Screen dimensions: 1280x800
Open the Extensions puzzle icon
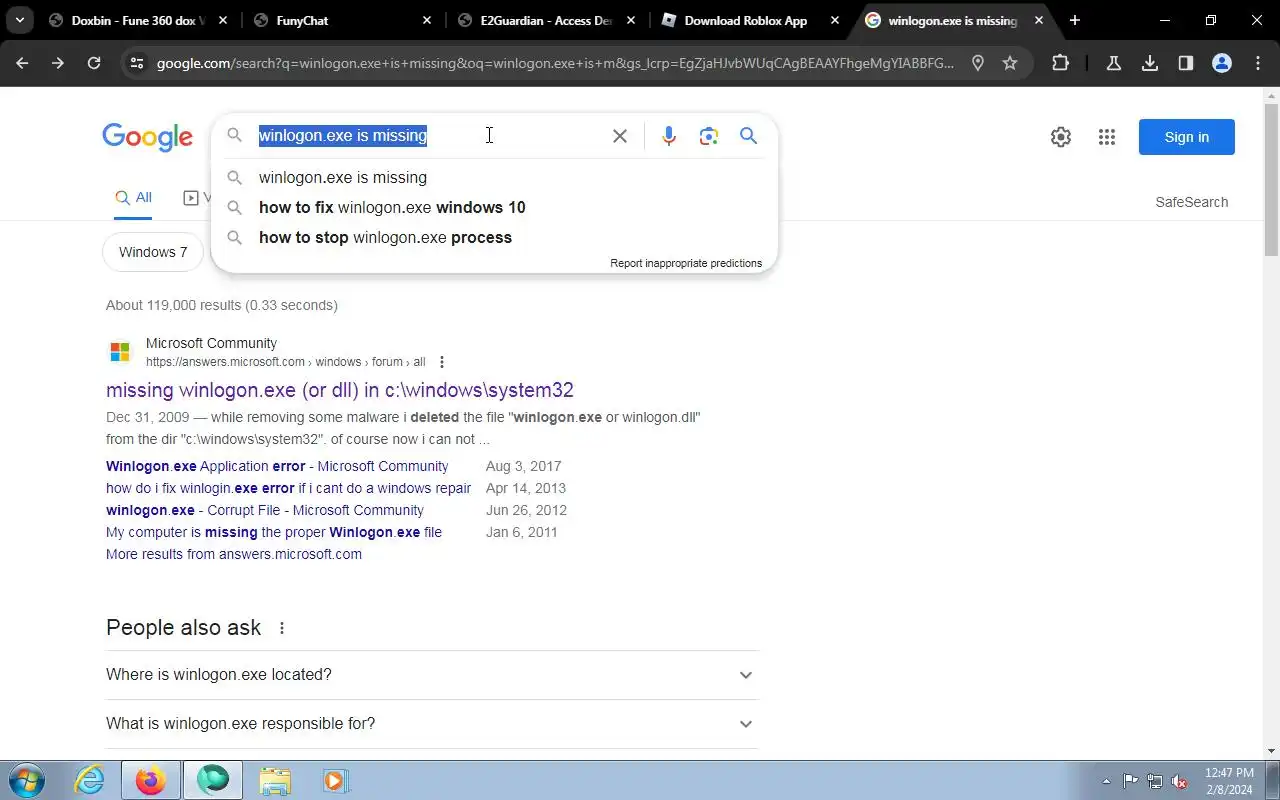click(x=1061, y=63)
